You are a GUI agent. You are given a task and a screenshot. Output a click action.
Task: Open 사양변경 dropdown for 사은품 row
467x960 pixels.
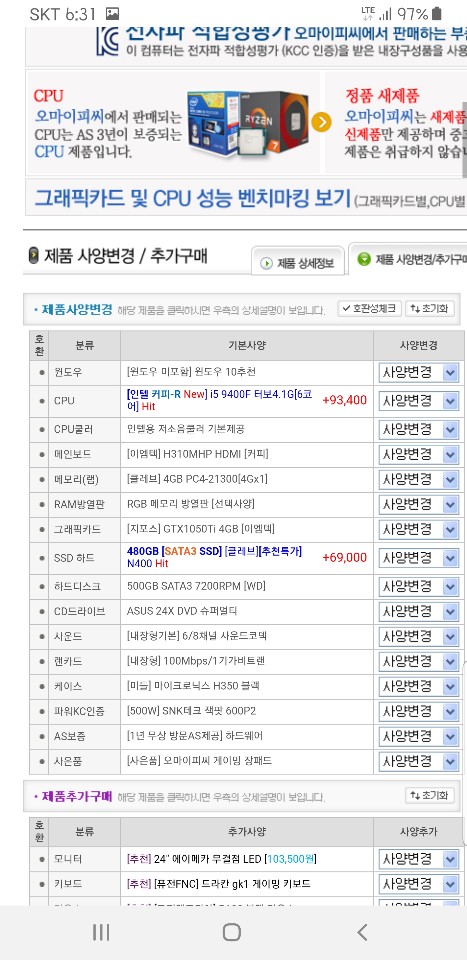[x=419, y=761]
